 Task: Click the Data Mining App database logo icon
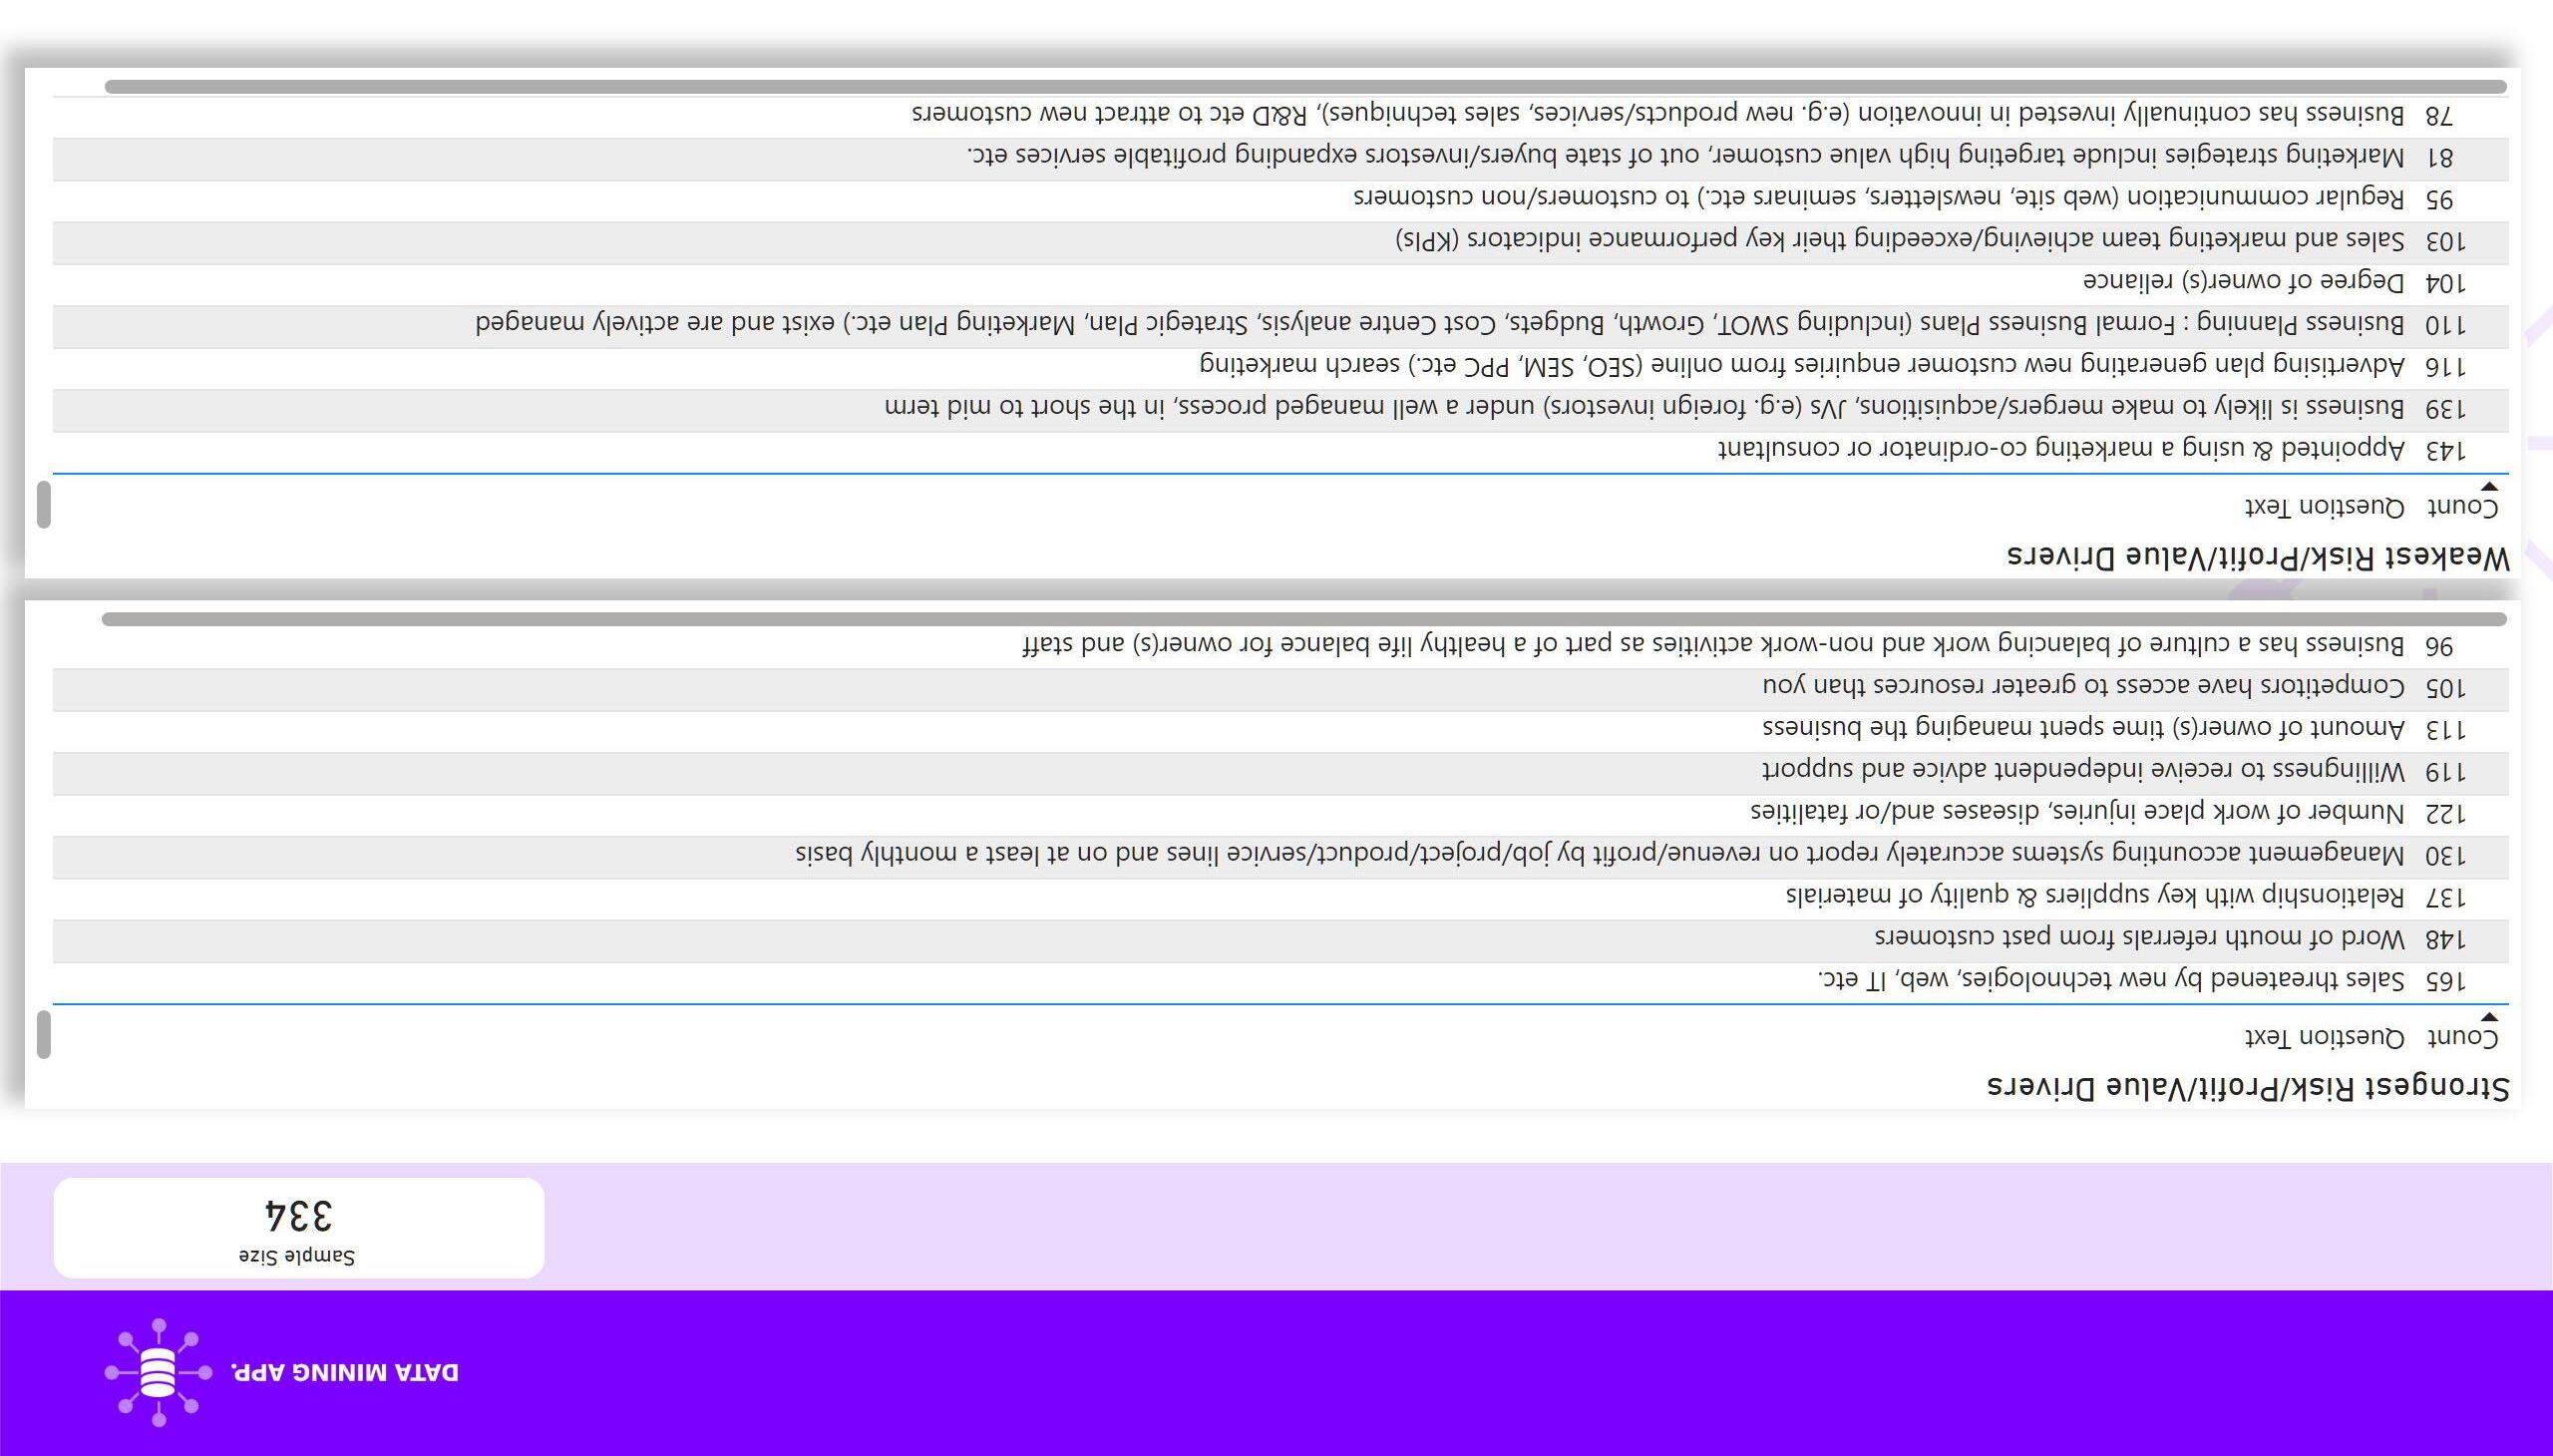pyautogui.click(x=158, y=1372)
